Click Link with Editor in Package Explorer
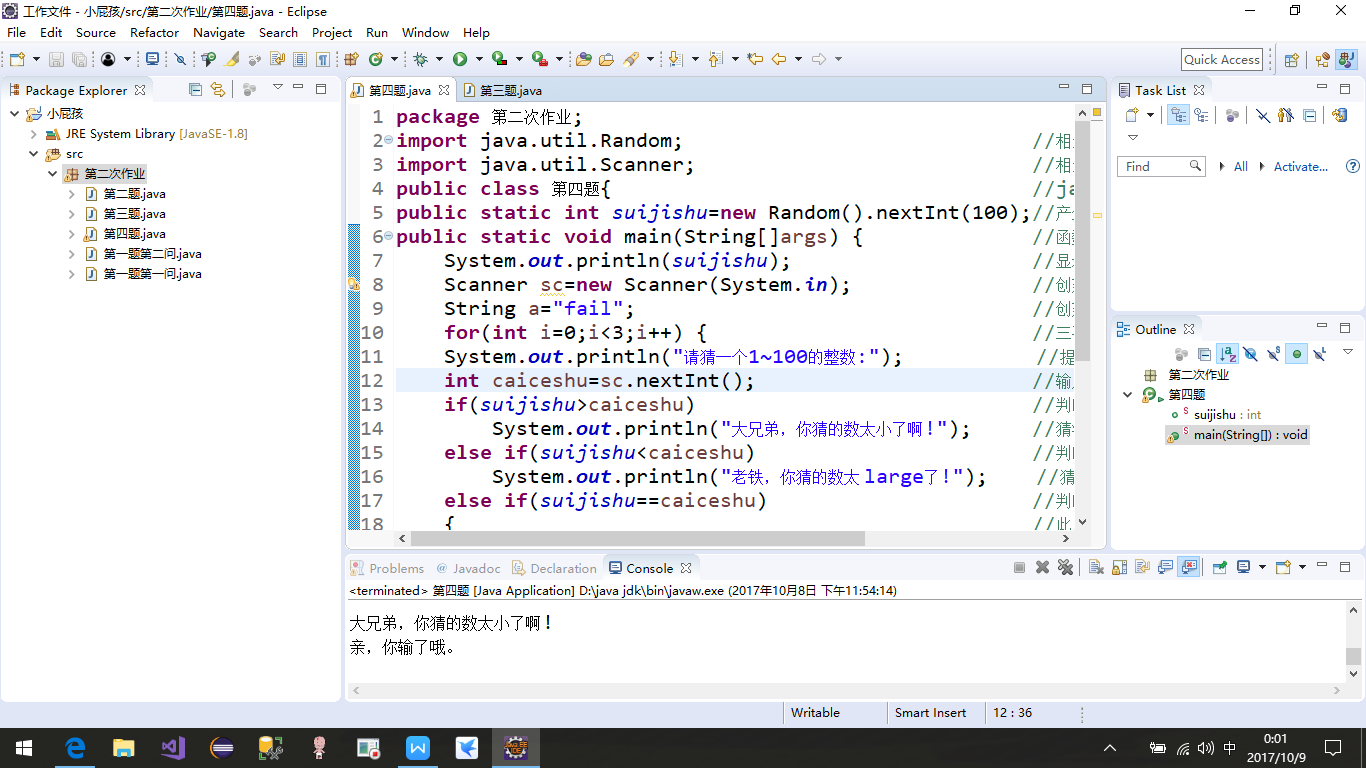The height and width of the screenshot is (768, 1366). coord(217,89)
